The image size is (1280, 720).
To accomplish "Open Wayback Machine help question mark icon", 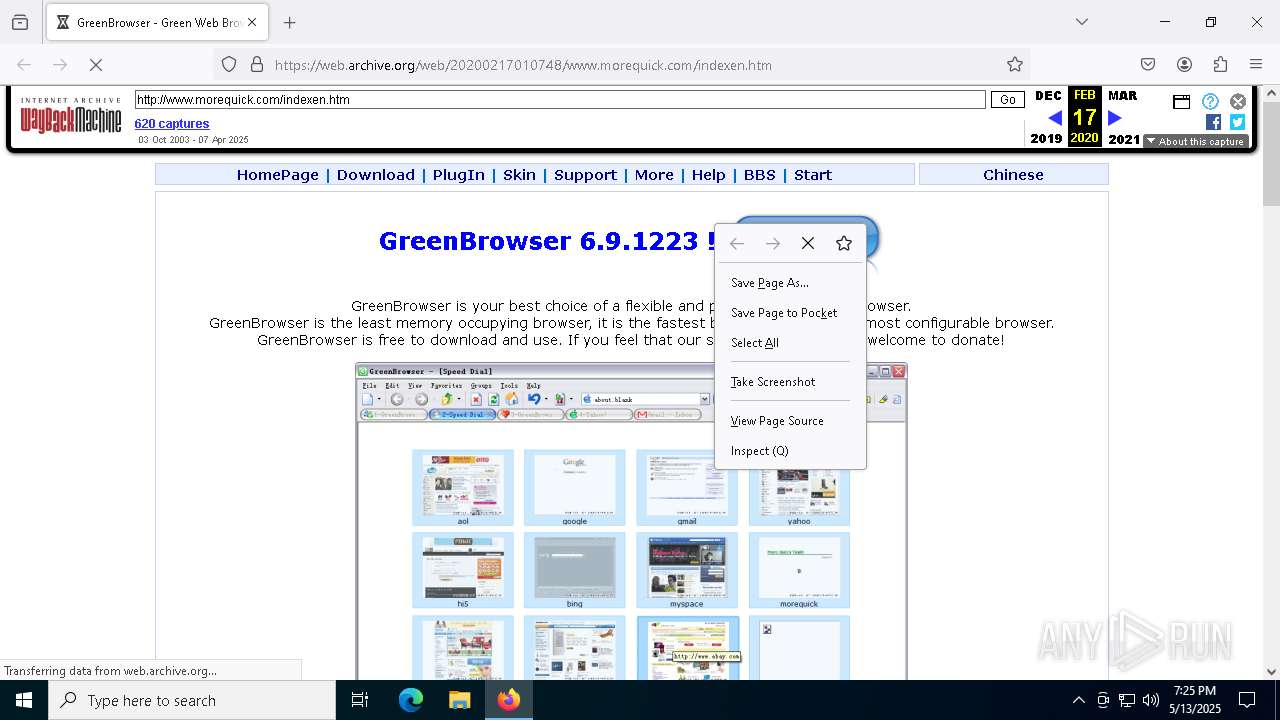I will click(x=1210, y=101).
